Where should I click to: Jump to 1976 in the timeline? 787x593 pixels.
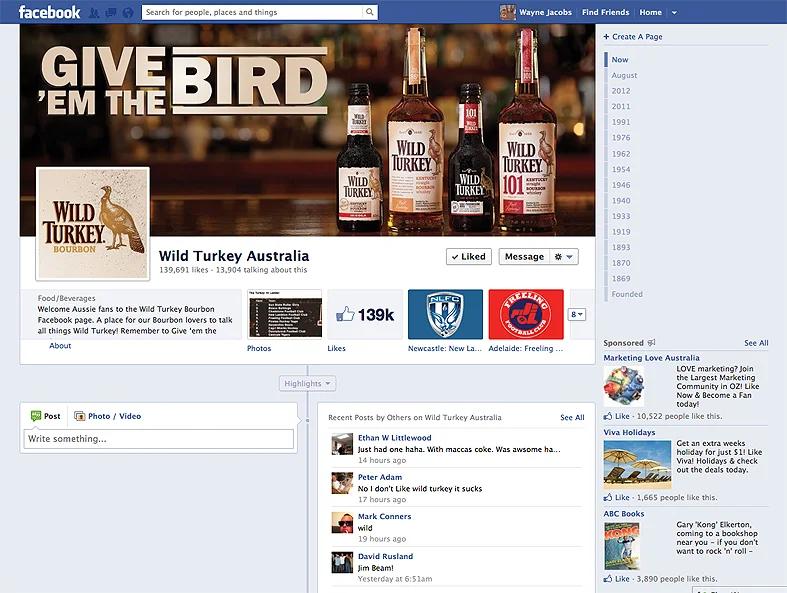click(x=621, y=138)
